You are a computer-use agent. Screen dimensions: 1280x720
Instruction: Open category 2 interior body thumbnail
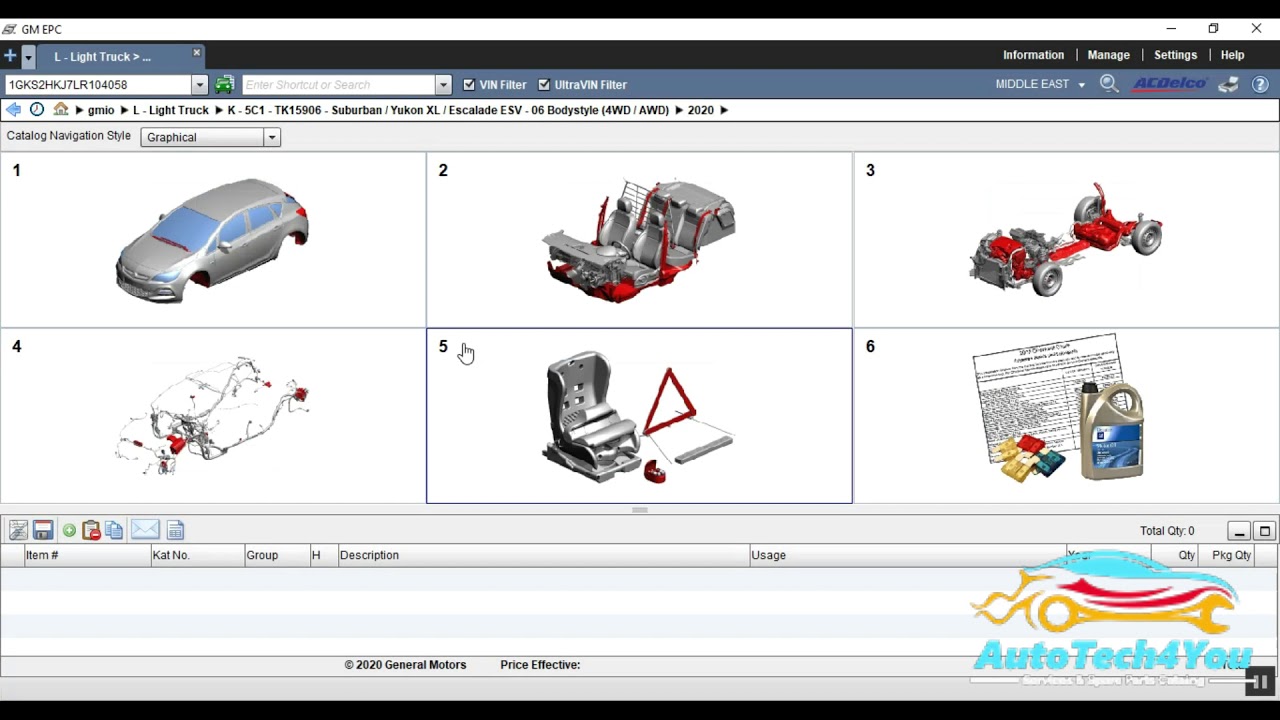640,240
